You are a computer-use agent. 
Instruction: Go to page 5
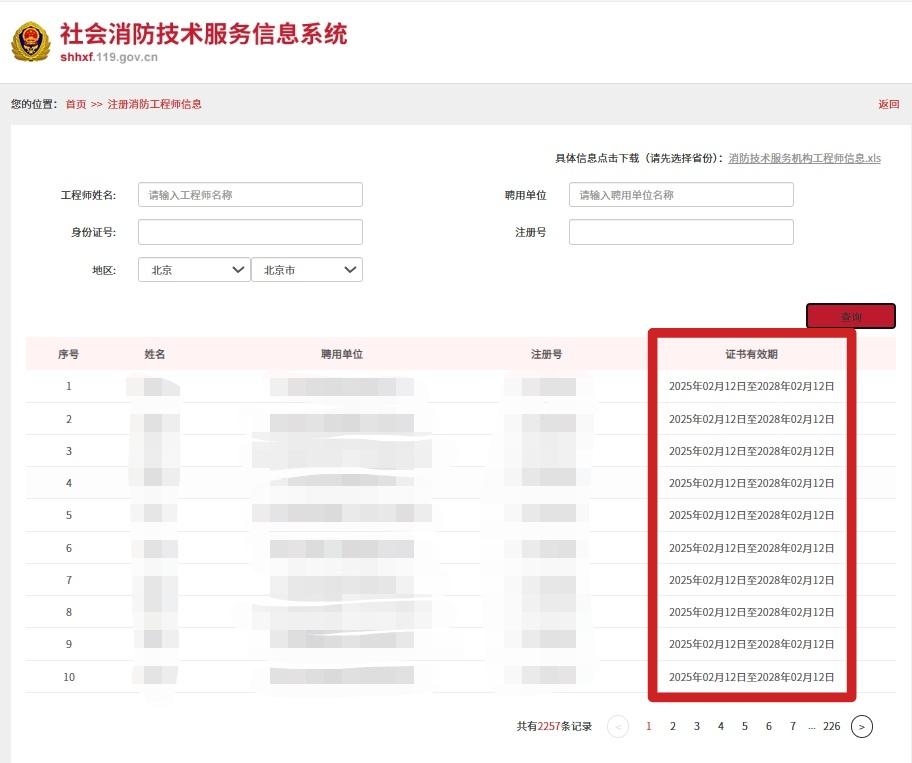(744, 726)
